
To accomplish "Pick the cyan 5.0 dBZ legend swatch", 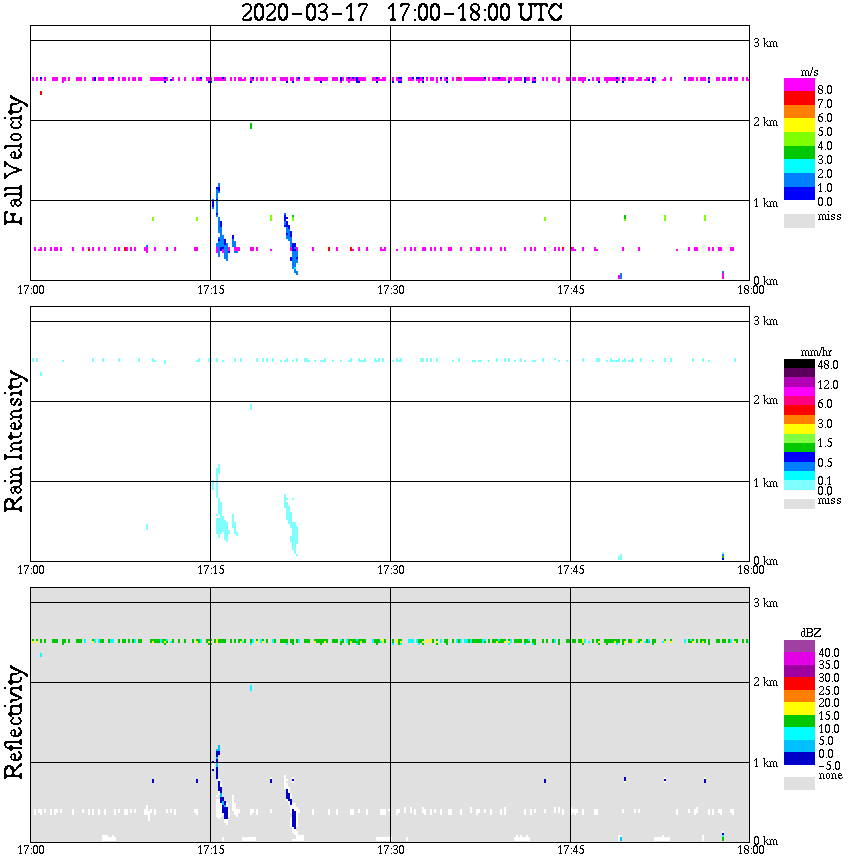I will 799,733.
